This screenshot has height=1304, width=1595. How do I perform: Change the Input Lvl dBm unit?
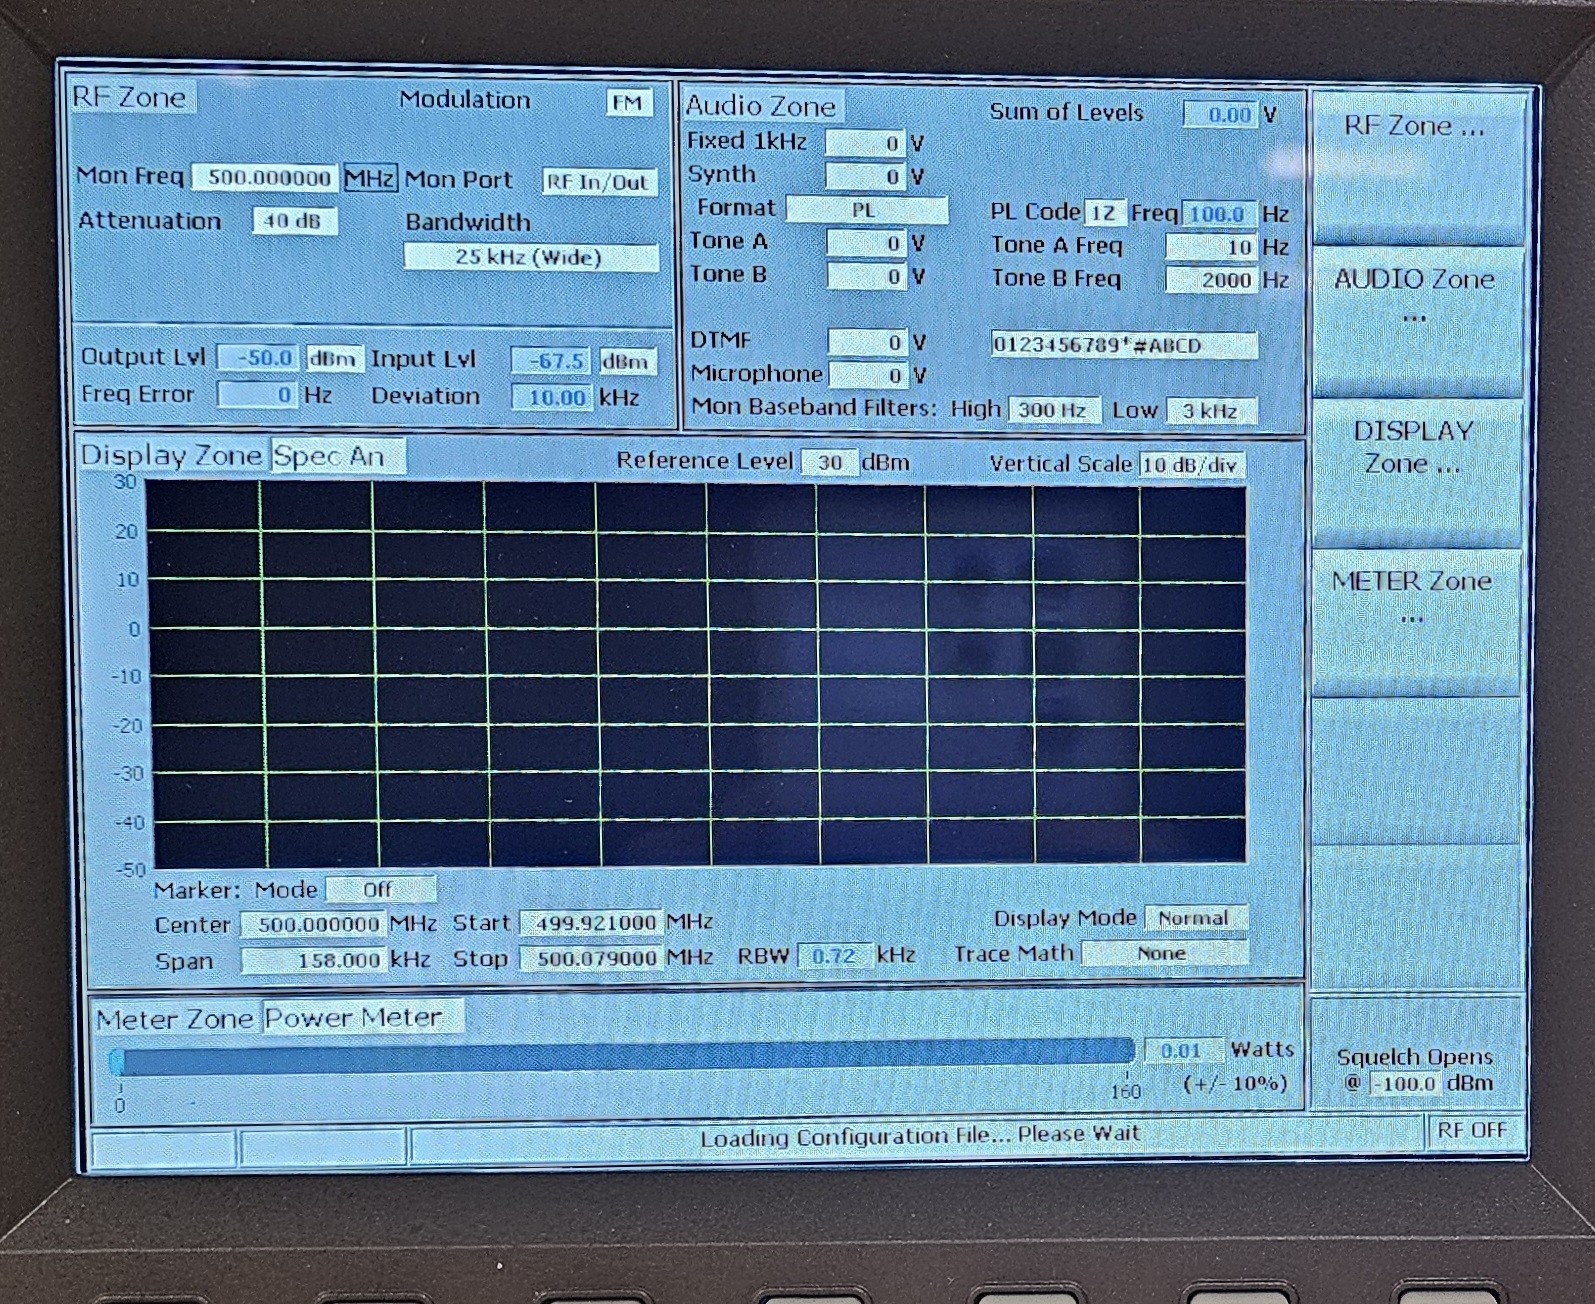[x=626, y=361]
